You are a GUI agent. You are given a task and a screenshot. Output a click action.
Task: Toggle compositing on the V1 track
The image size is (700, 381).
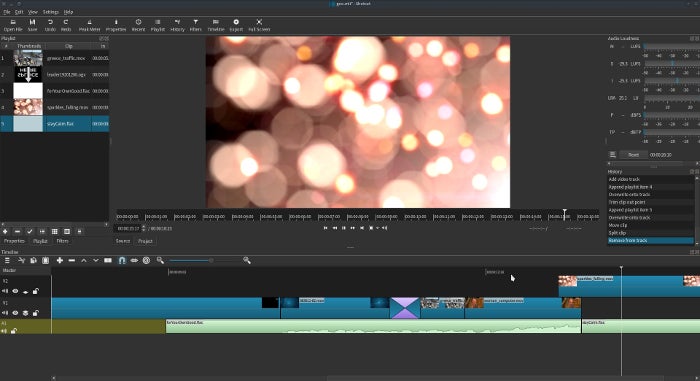tap(25, 313)
